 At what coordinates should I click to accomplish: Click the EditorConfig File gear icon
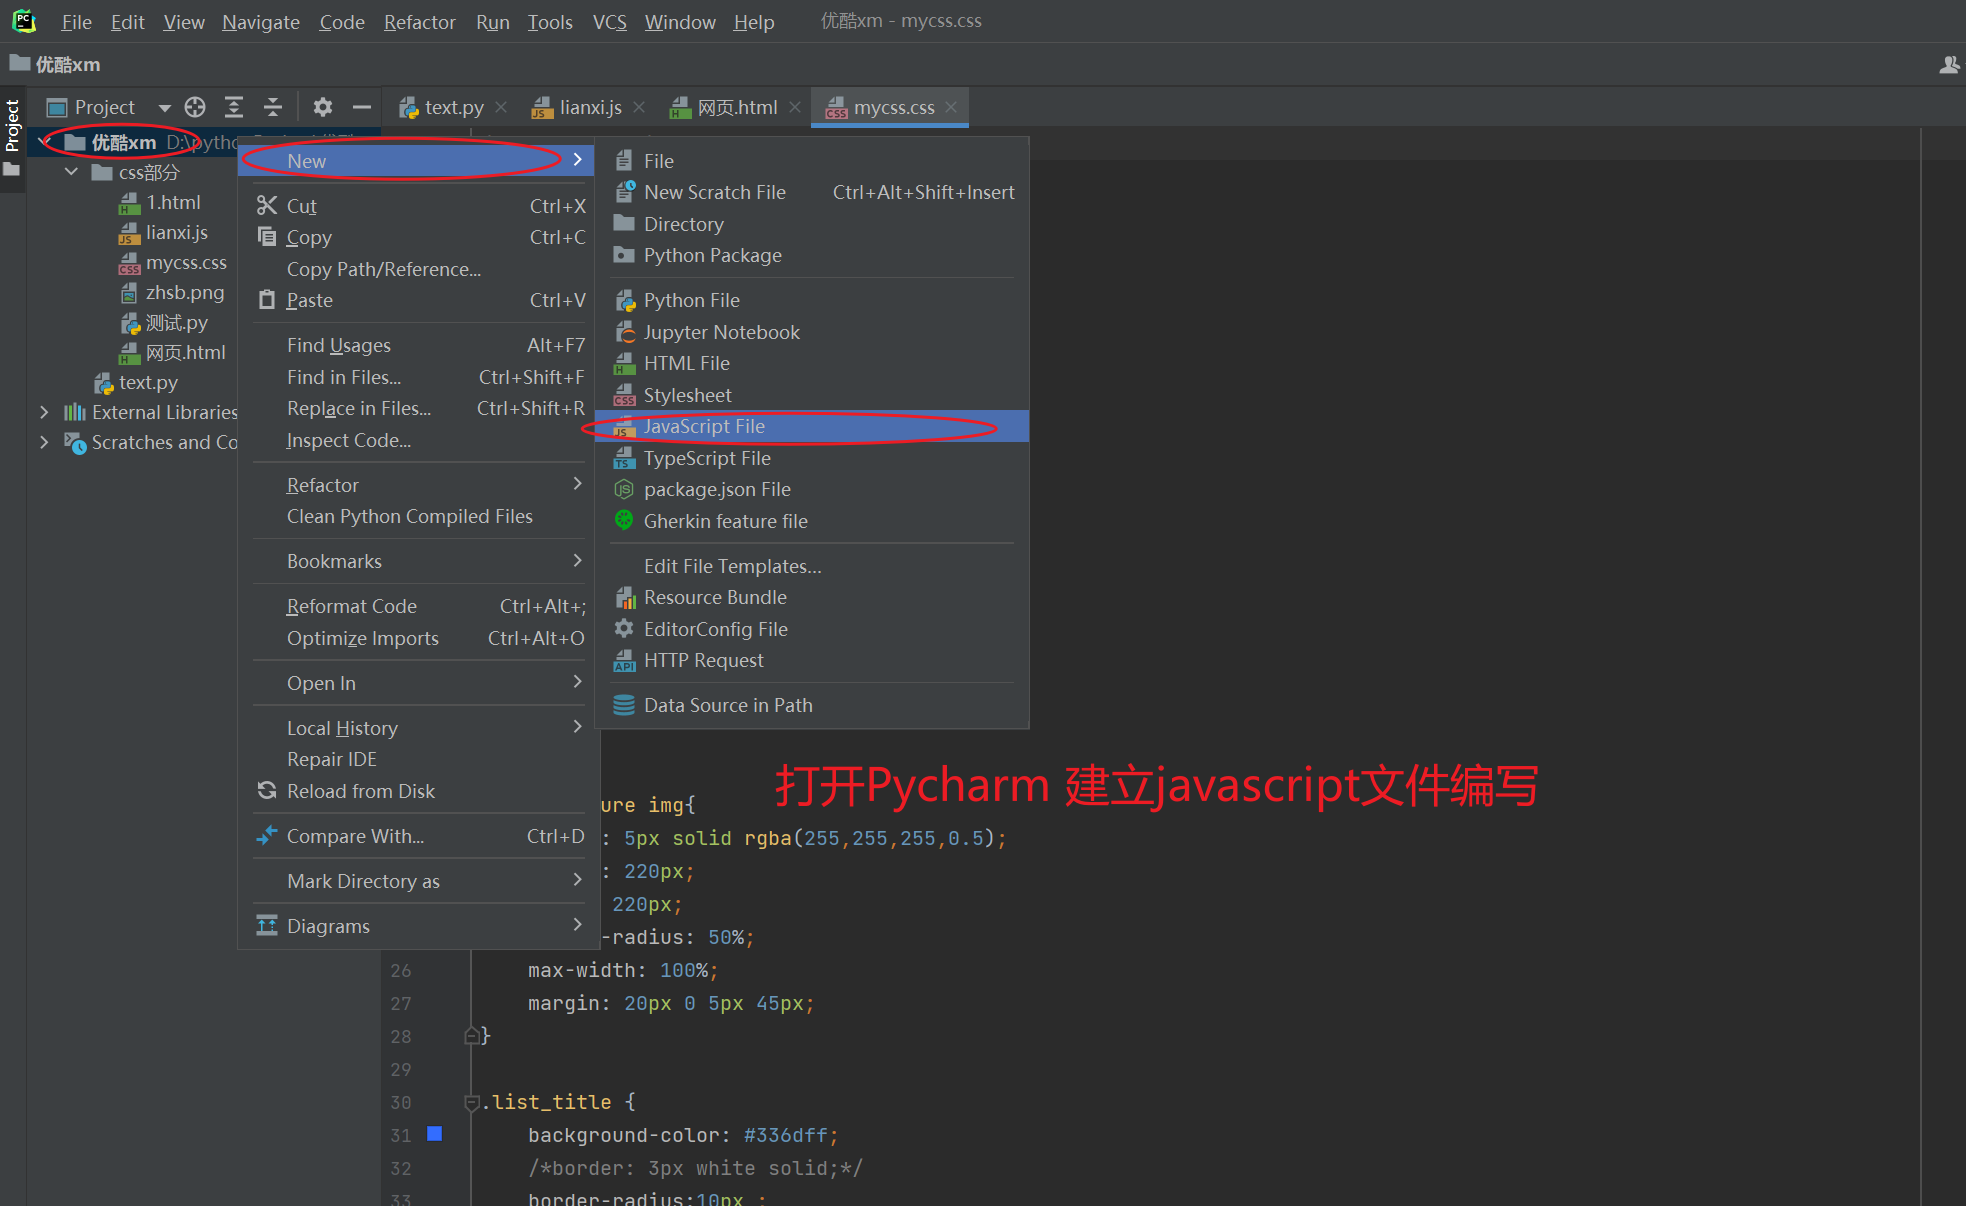(x=624, y=628)
